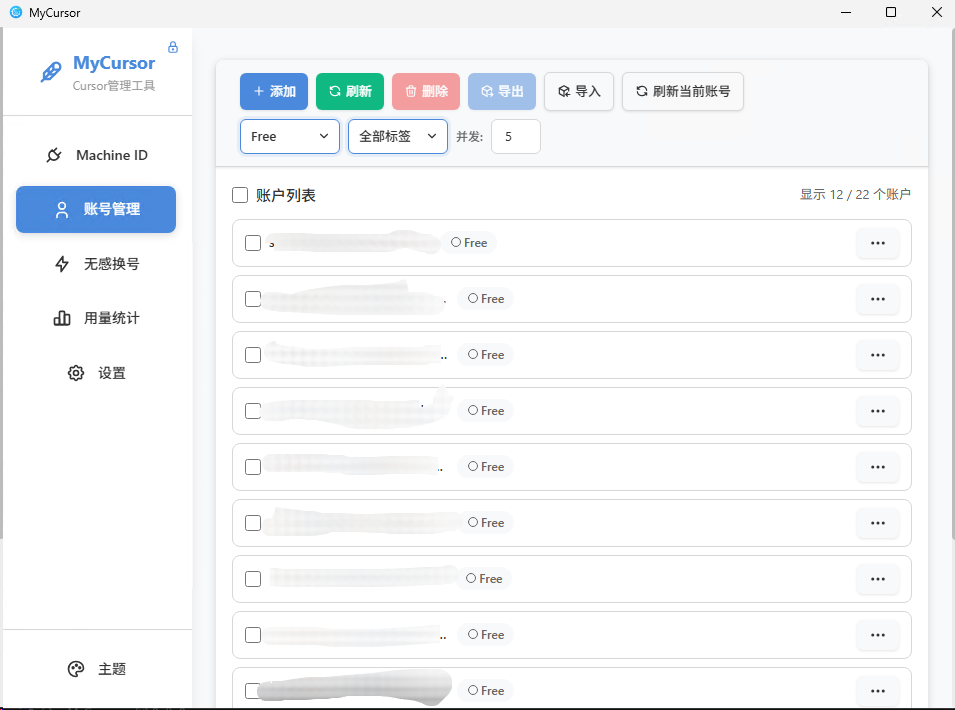Check the 账户列表 select-all checkbox

pyautogui.click(x=240, y=194)
